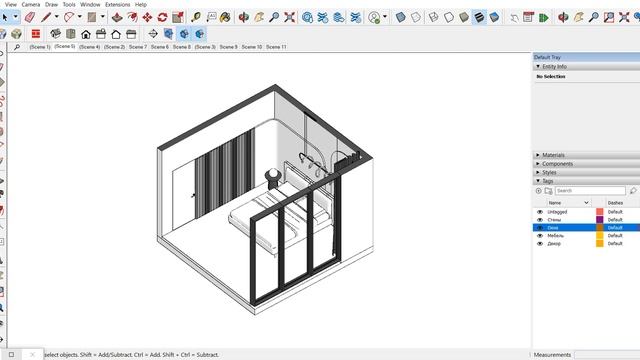Change the Стены purple color swatch
This screenshot has height=360, width=640.
[x=600, y=220]
